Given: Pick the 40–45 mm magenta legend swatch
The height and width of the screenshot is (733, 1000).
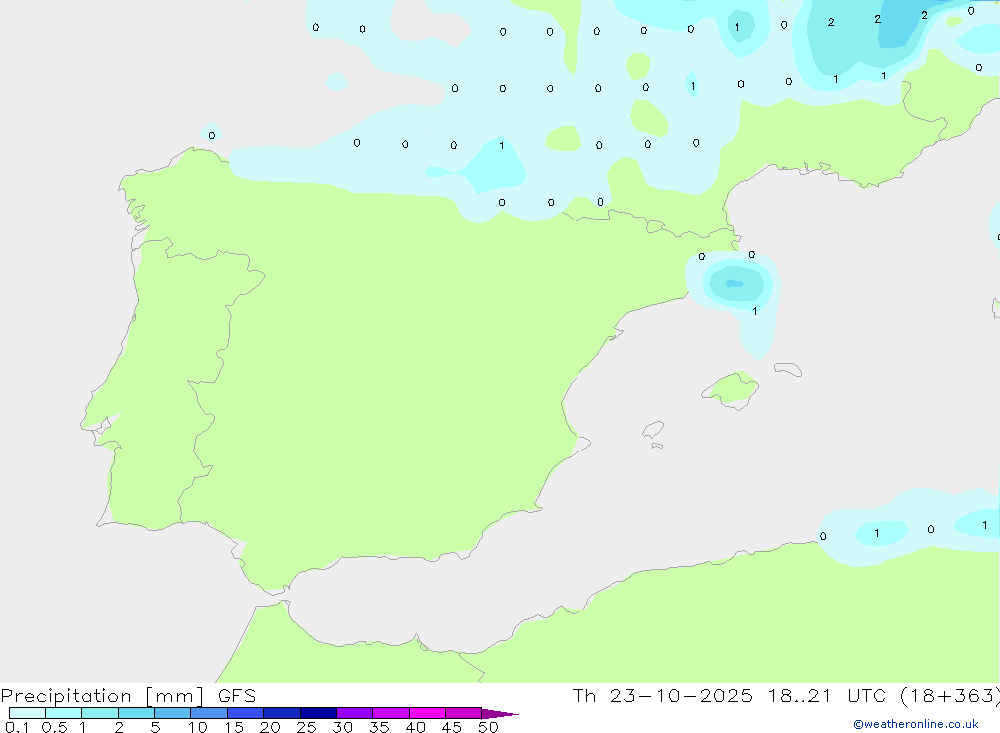Looking at the screenshot, I should point(427,713).
